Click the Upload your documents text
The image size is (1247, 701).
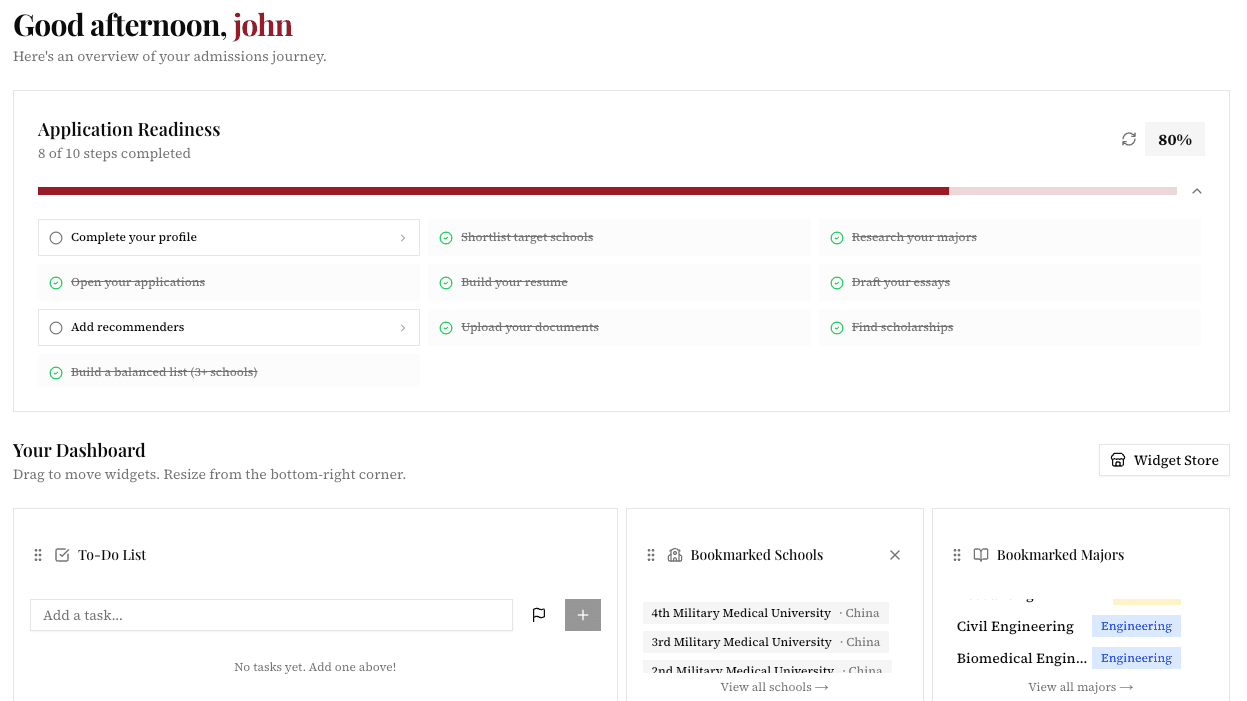pyautogui.click(x=530, y=328)
